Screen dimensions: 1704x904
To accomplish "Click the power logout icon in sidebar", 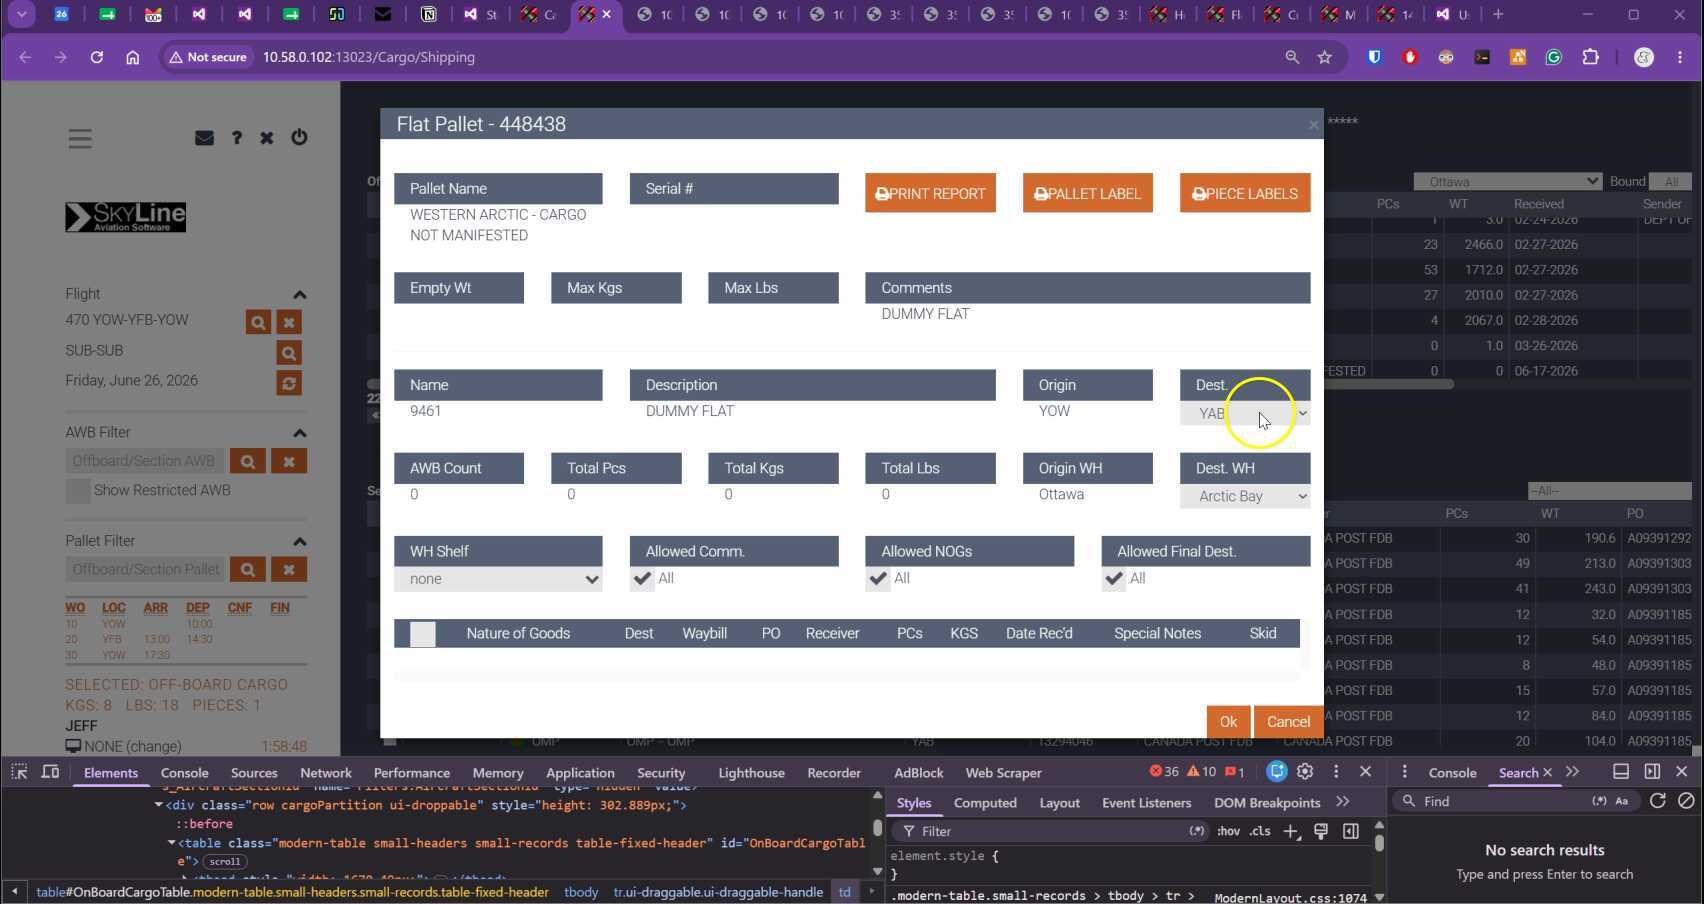I will pos(299,137).
